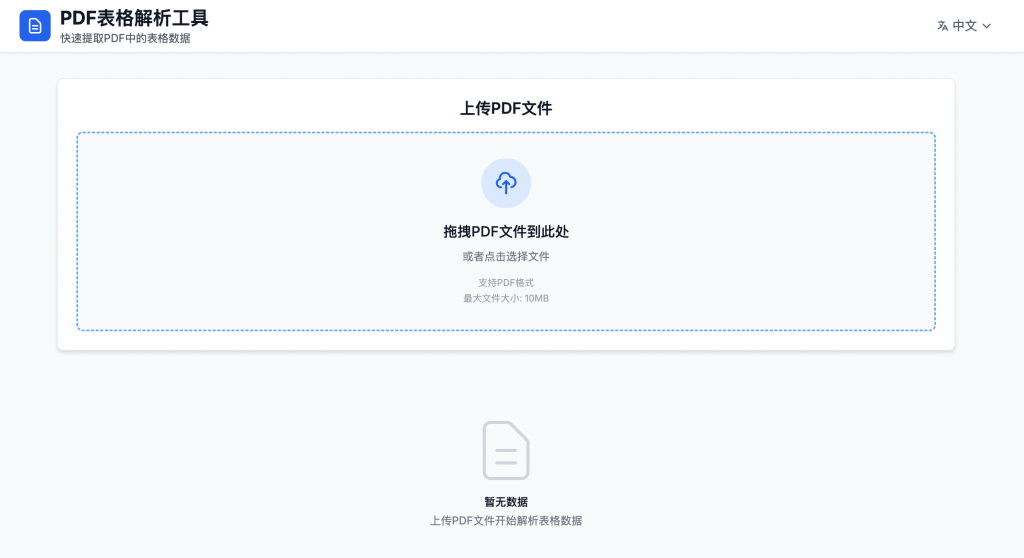Viewport: 1024px width, 558px height.
Task: Click the cloud upload icon
Action: click(506, 183)
